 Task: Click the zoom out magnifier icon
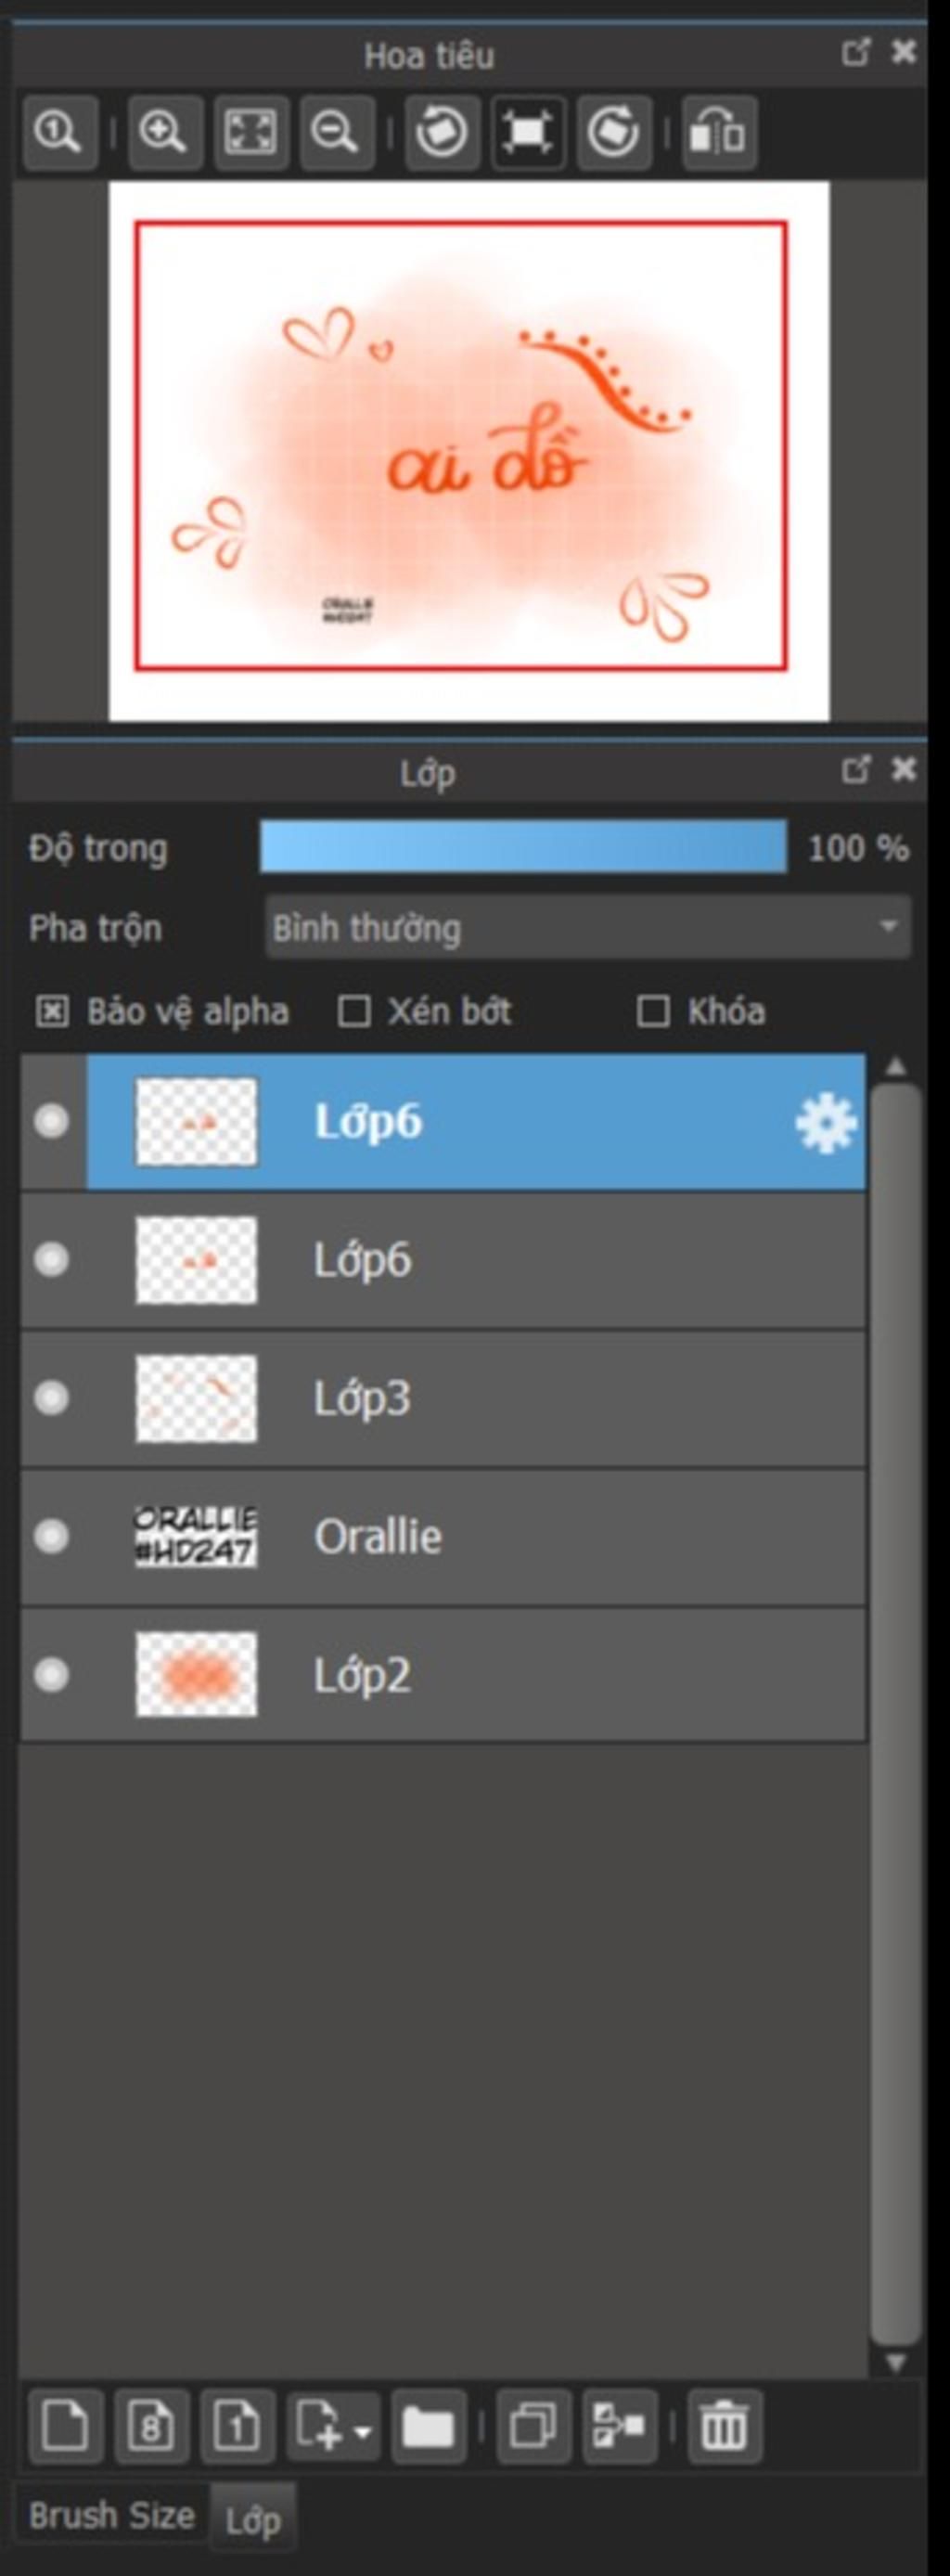point(336,132)
